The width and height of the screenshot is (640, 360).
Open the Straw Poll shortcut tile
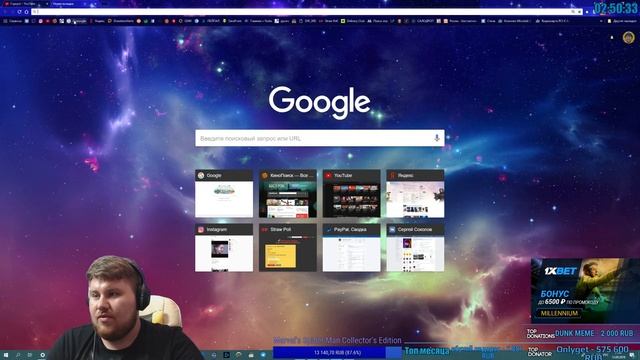pyautogui.click(x=288, y=248)
